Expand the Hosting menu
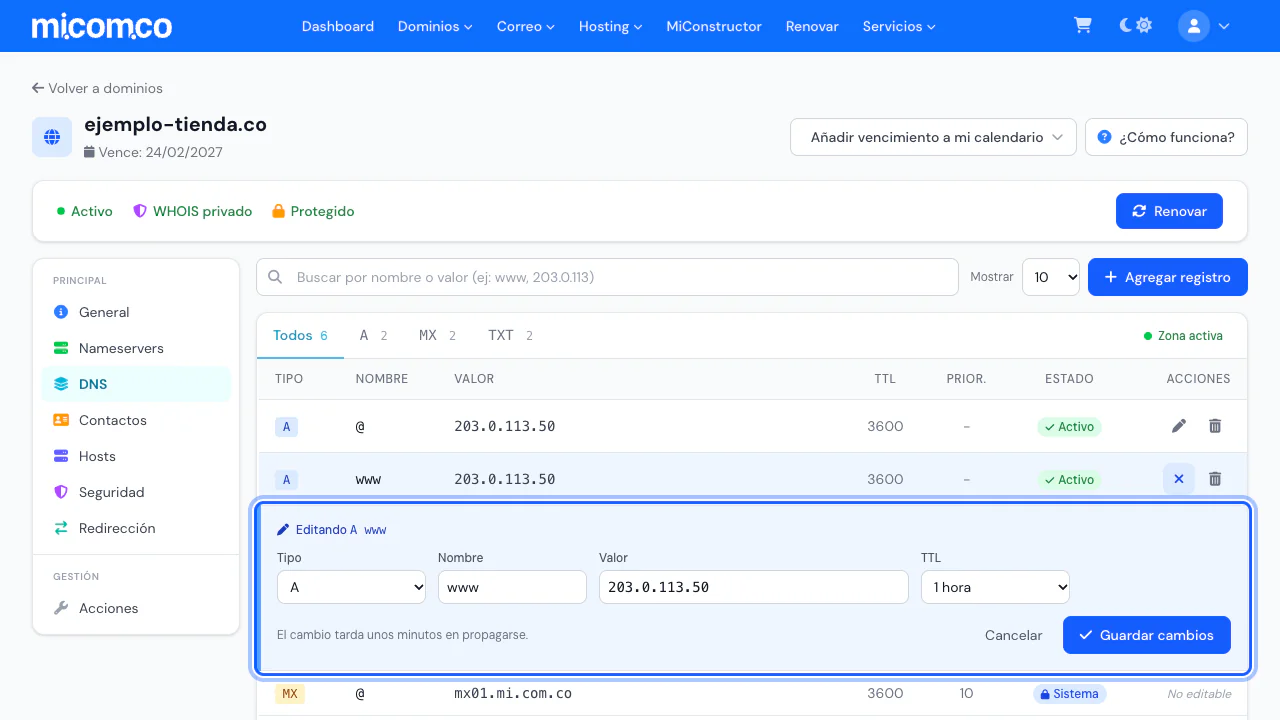Viewport: 1280px width, 720px height. [610, 26]
